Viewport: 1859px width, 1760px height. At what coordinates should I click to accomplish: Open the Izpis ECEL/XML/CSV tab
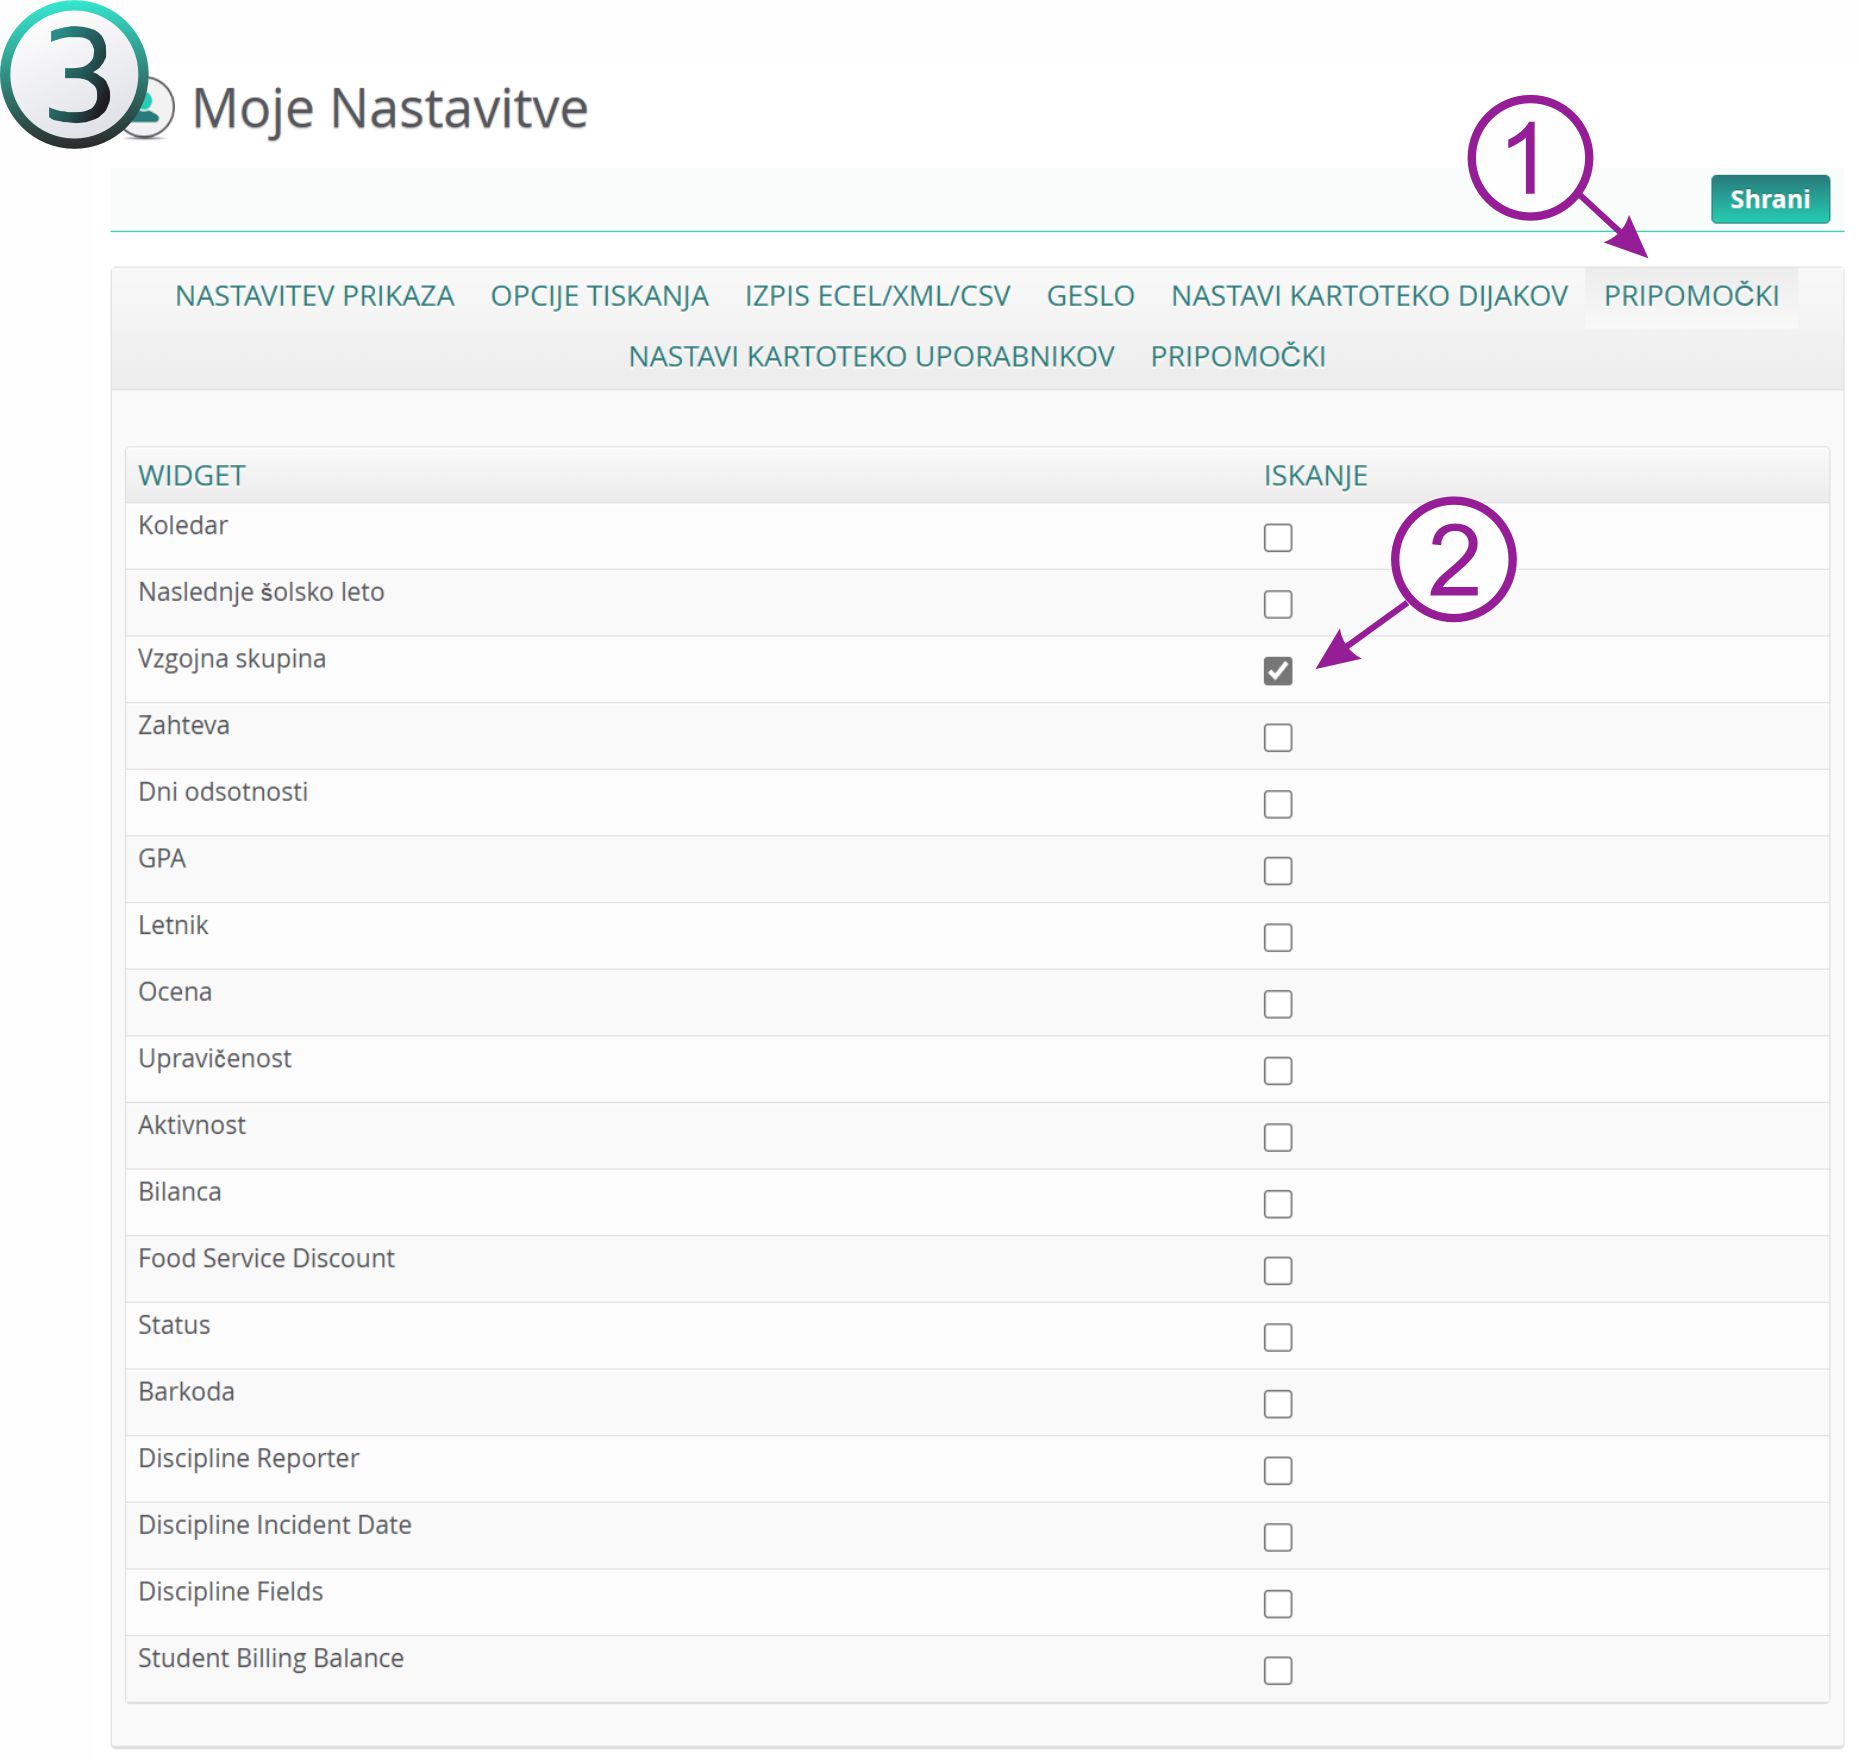pos(877,296)
